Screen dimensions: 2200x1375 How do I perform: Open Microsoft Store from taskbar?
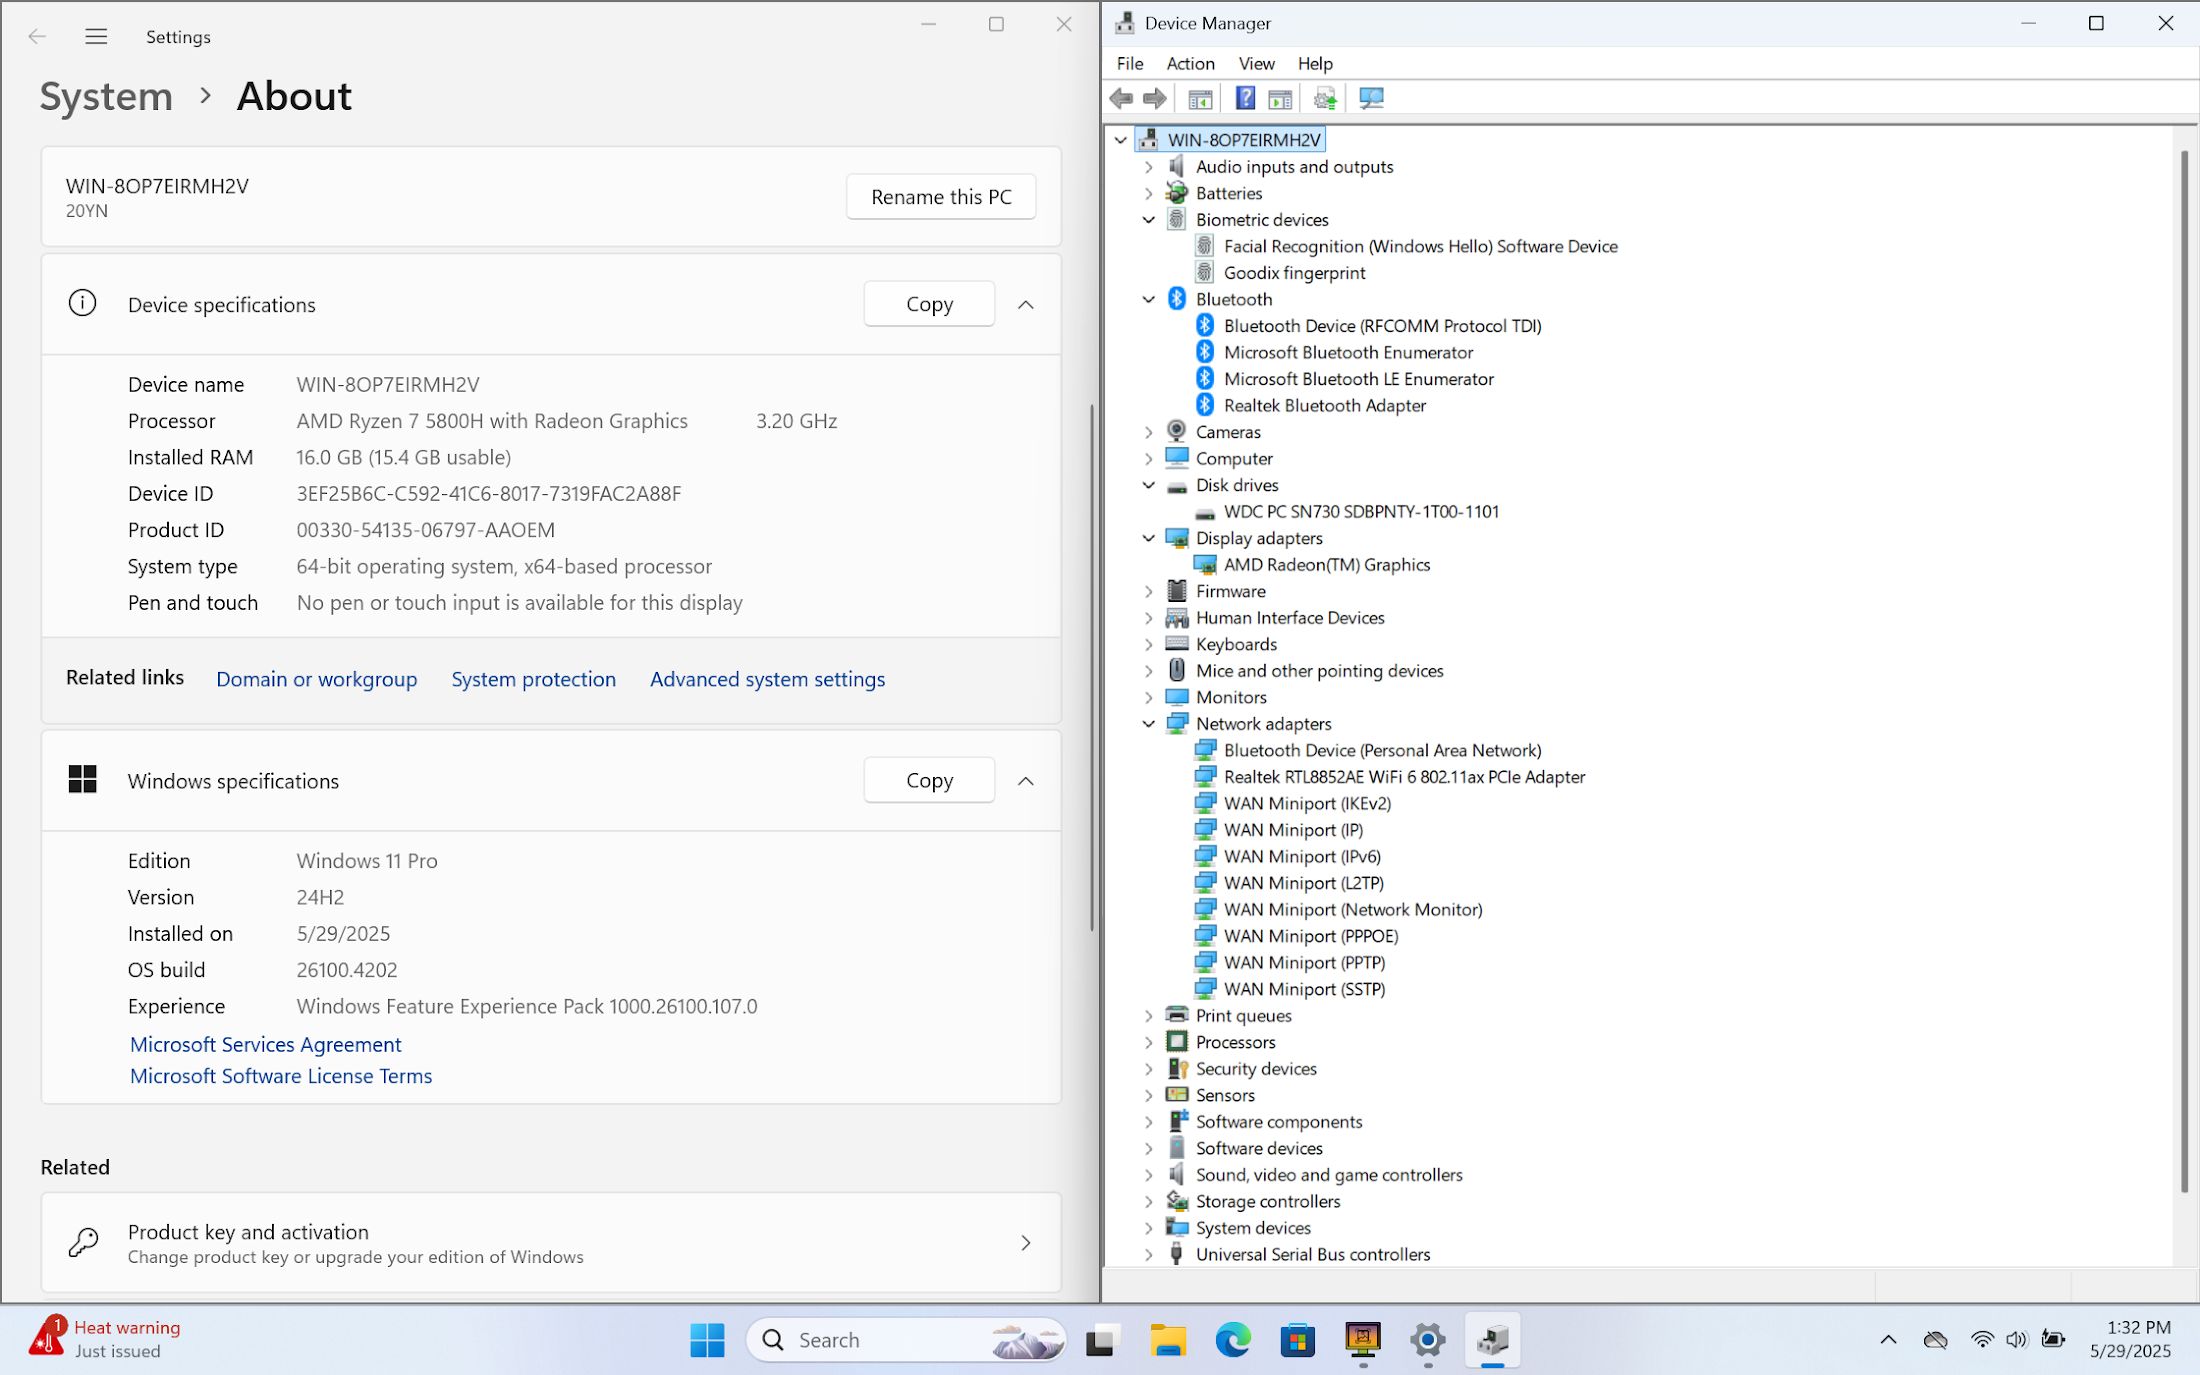coord(1298,1340)
